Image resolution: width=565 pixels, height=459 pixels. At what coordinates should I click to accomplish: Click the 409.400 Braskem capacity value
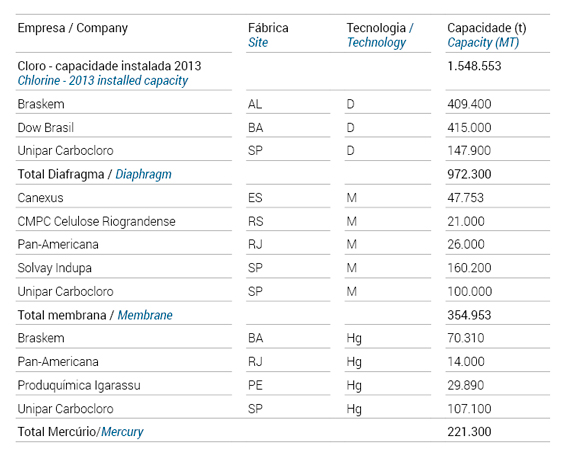click(x=469, y=104)
